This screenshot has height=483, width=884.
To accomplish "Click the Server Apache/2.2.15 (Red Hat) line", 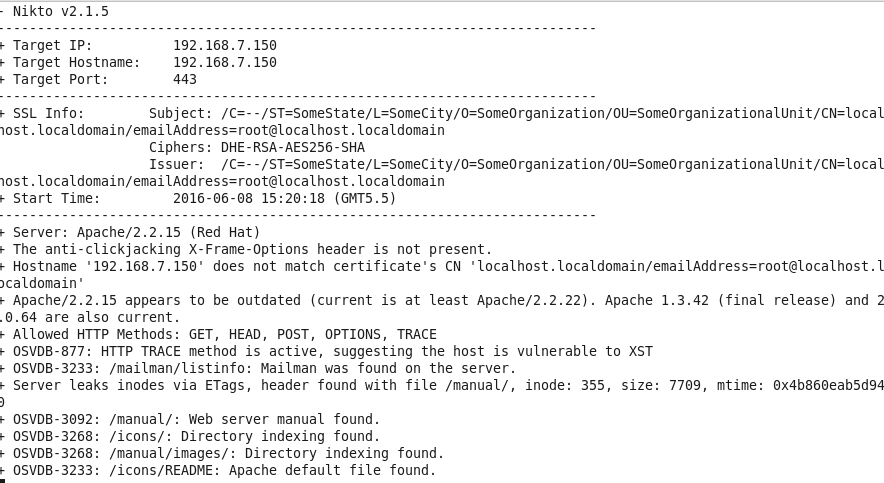I will tap(130, 232).
